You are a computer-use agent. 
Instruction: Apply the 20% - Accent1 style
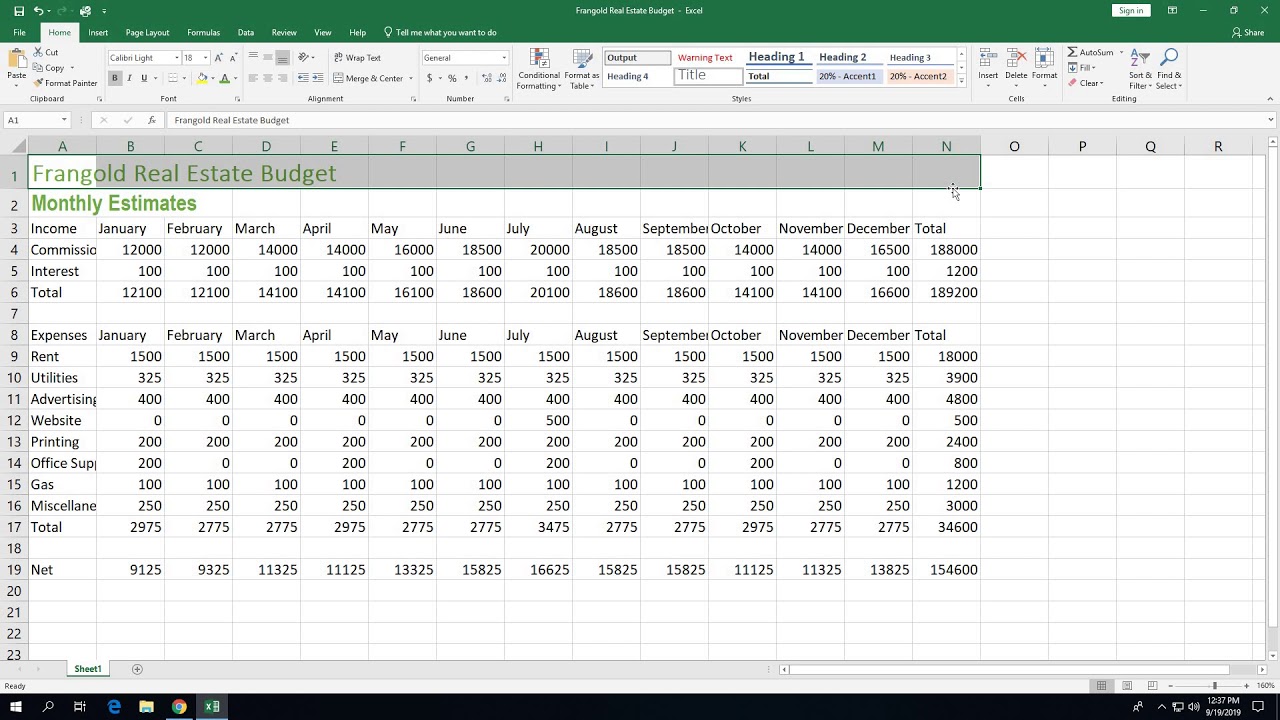click(848, 76)
